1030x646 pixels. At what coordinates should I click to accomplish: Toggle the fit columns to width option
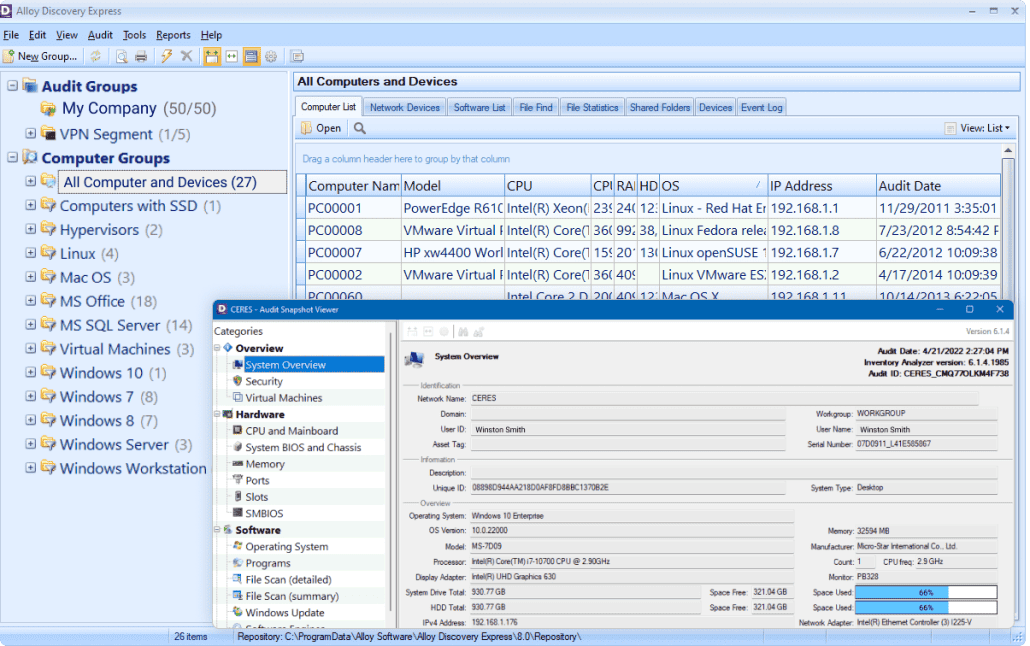(233, 56)
